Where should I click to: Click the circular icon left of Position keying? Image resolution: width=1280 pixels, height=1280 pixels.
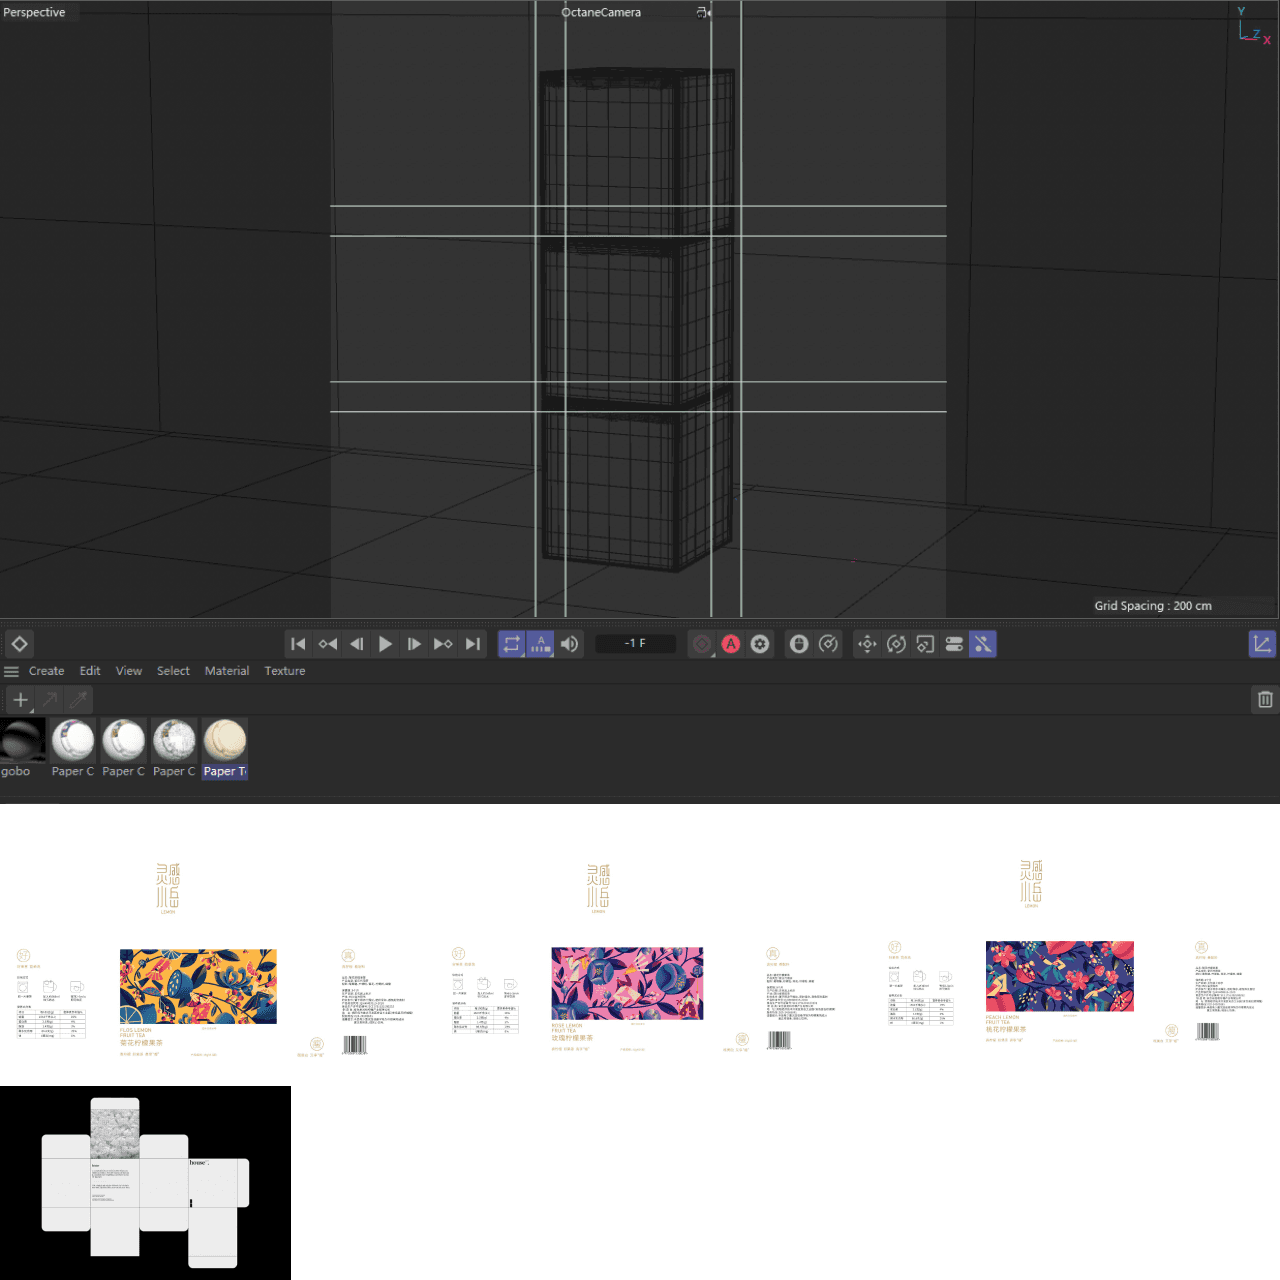coord(828,644)
